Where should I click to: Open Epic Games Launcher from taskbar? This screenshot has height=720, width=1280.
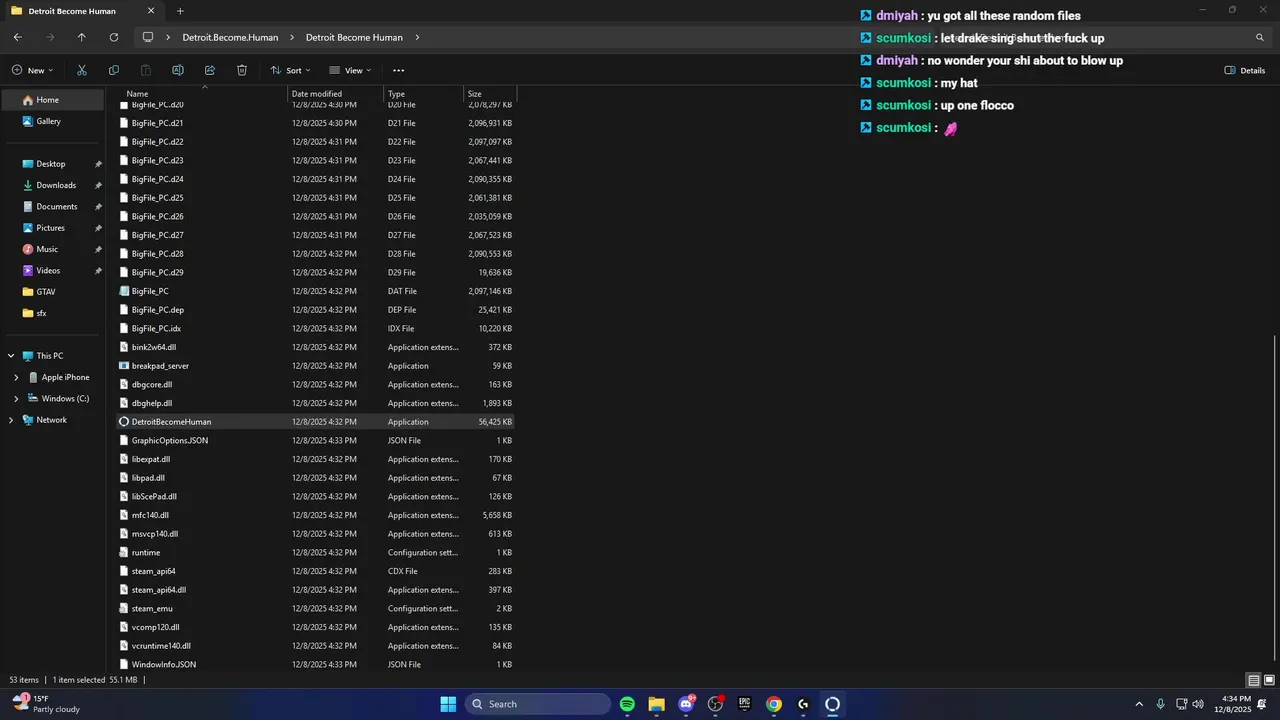pos(744,704)
